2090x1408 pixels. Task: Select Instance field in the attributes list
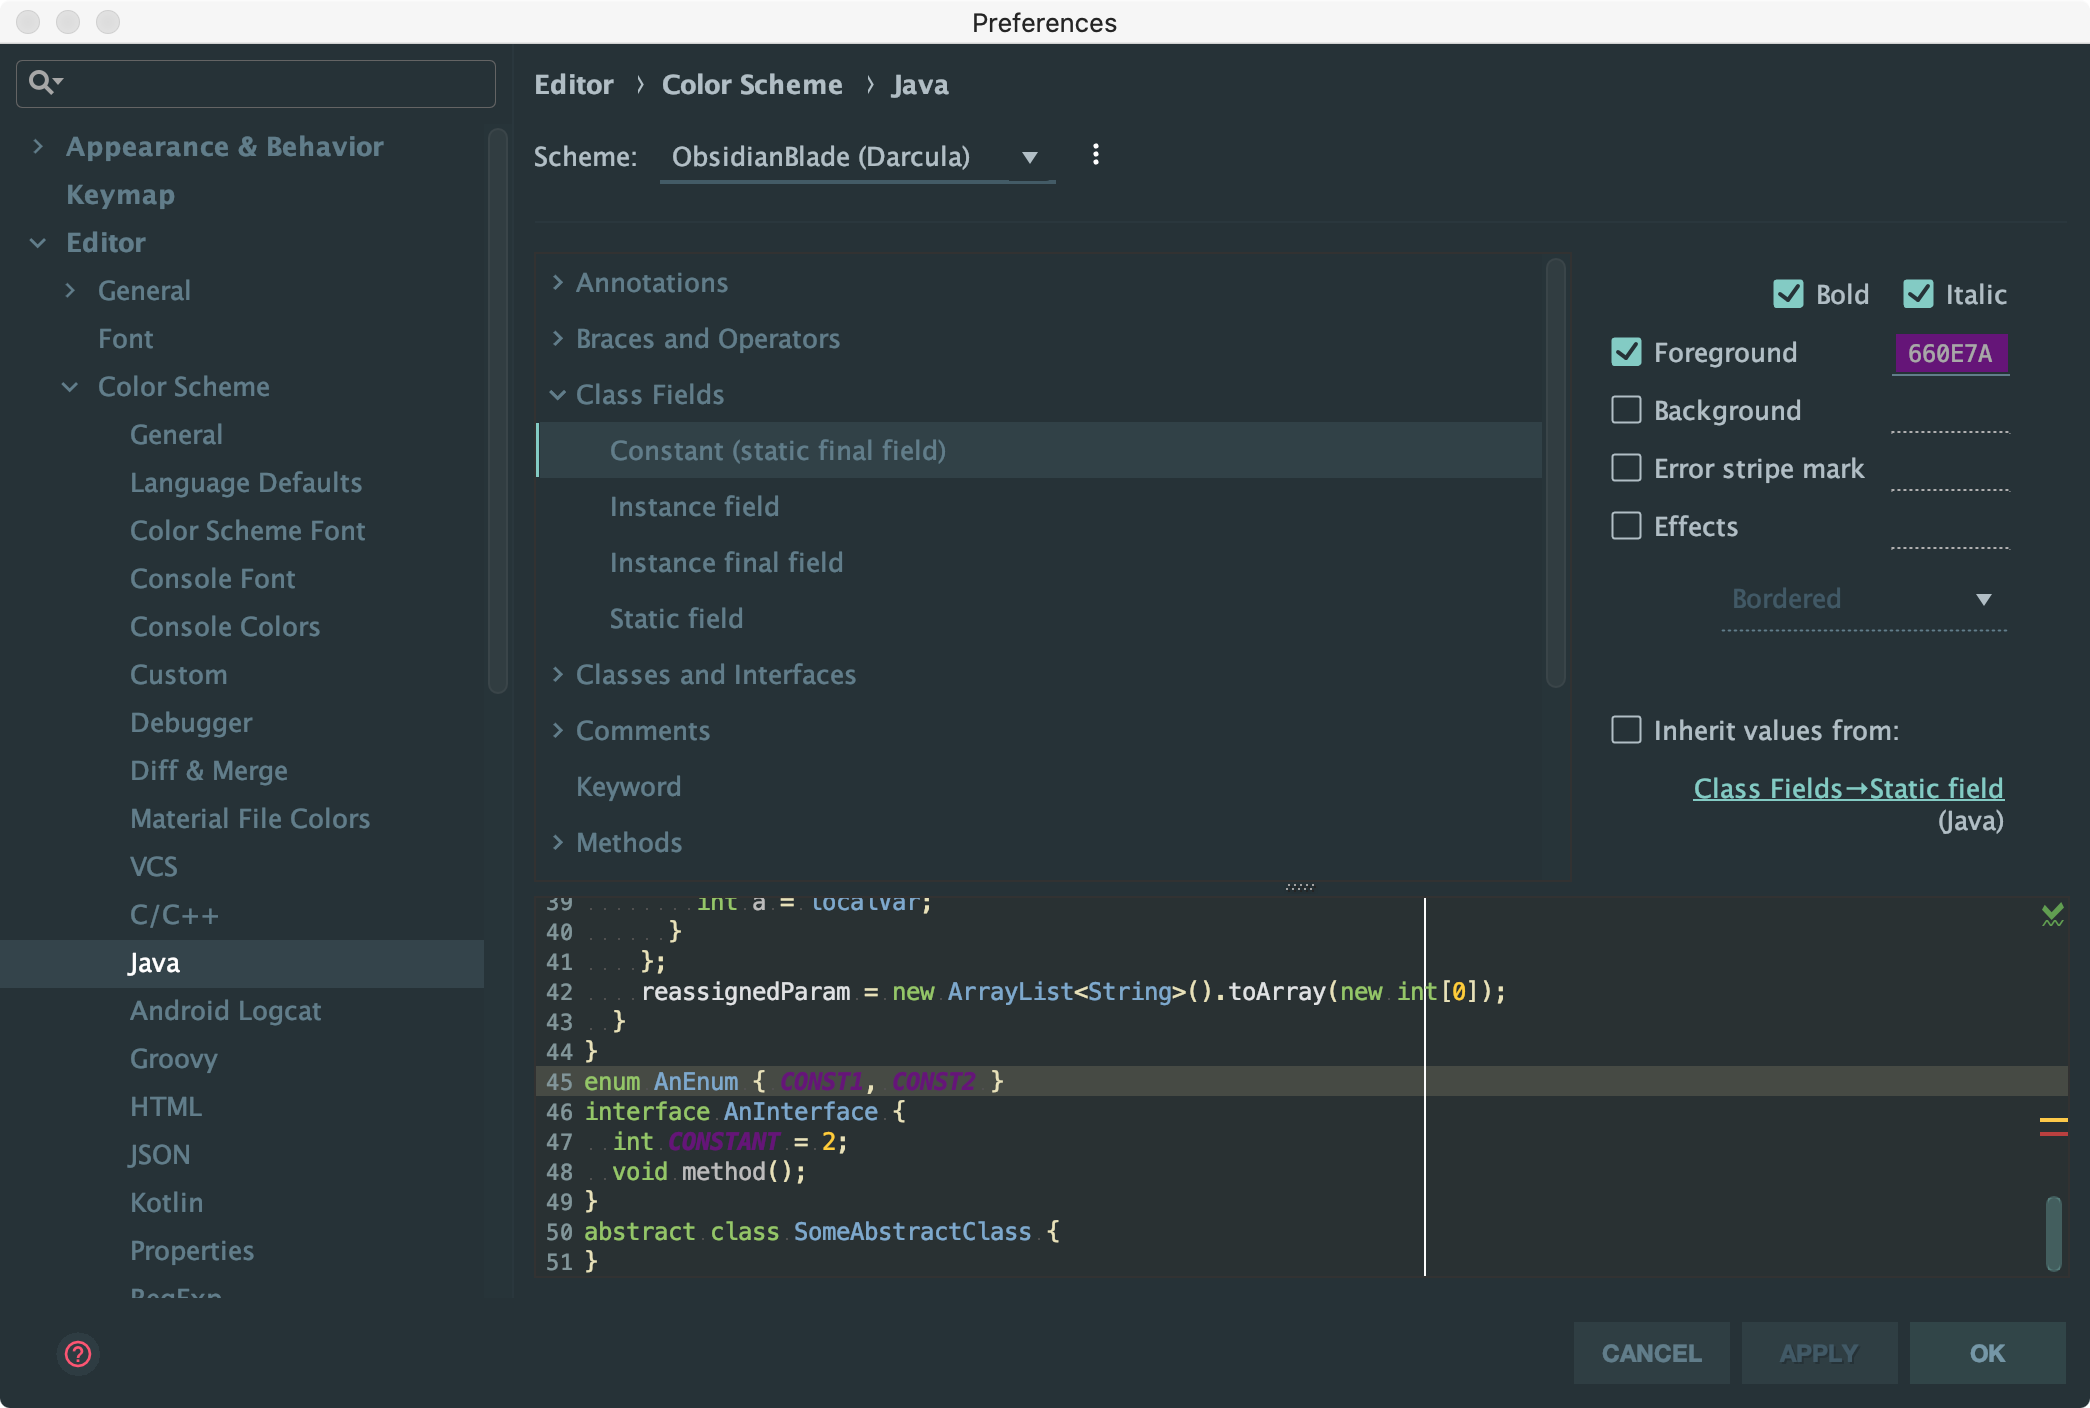pos(694,506)
